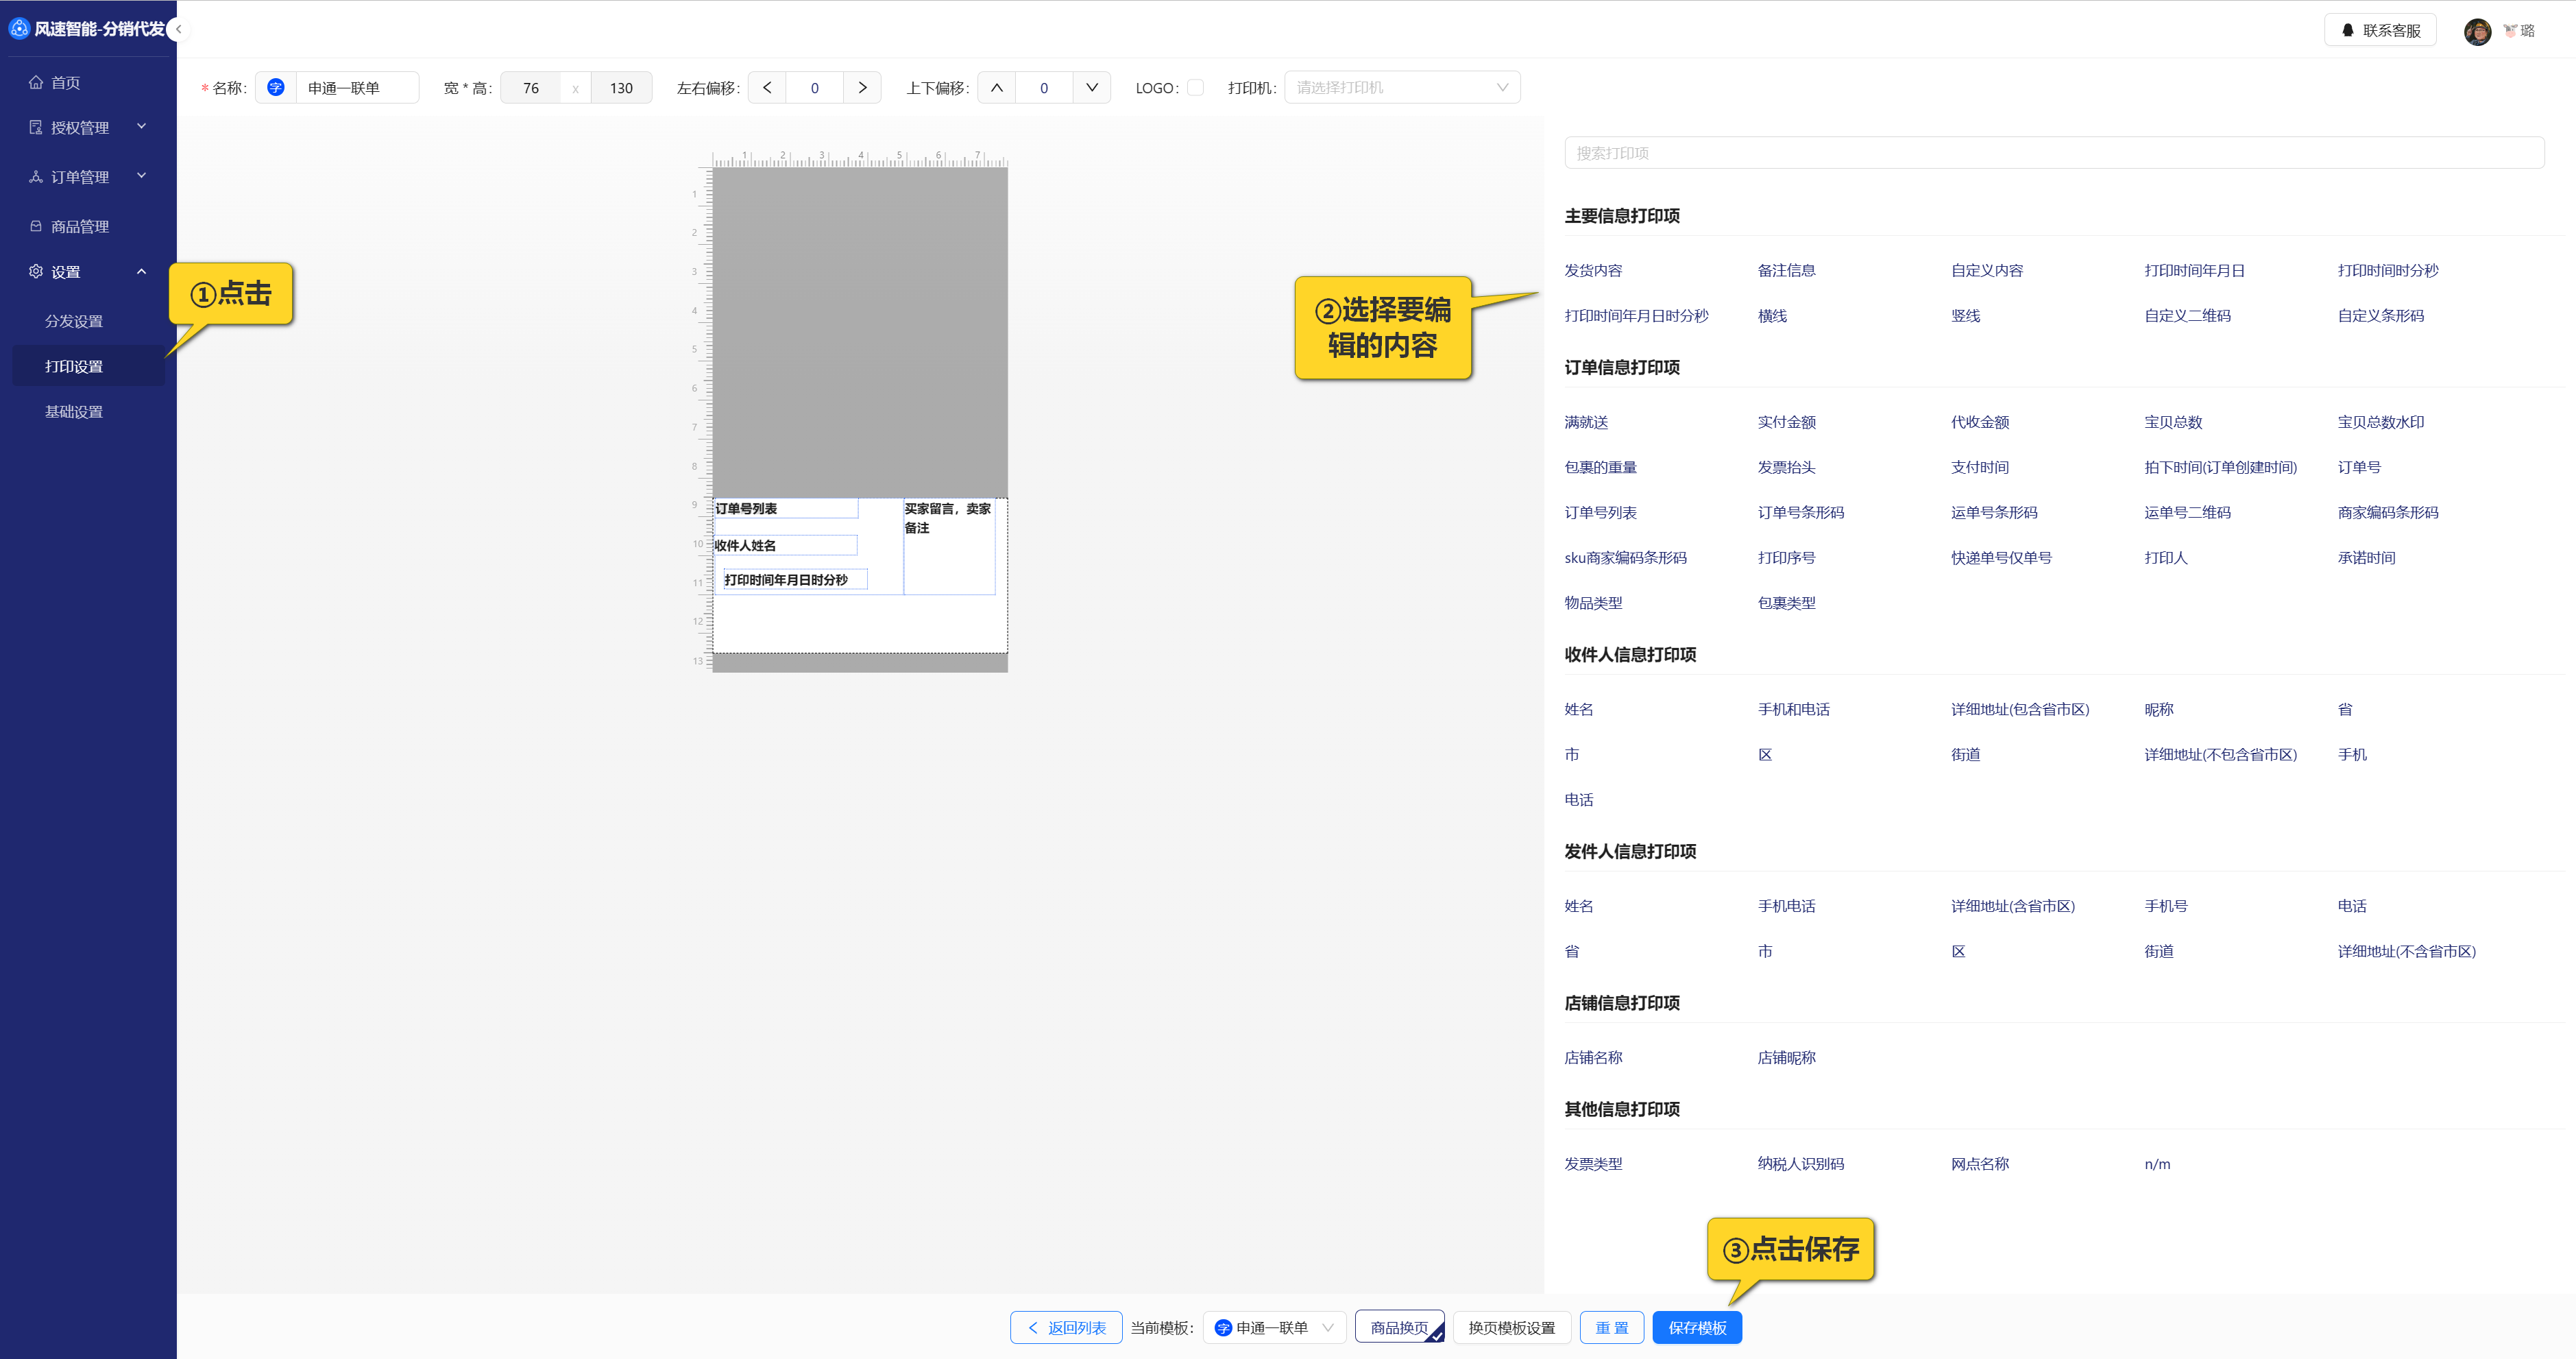Click the 保存模板 button

coord(1696,1327)
